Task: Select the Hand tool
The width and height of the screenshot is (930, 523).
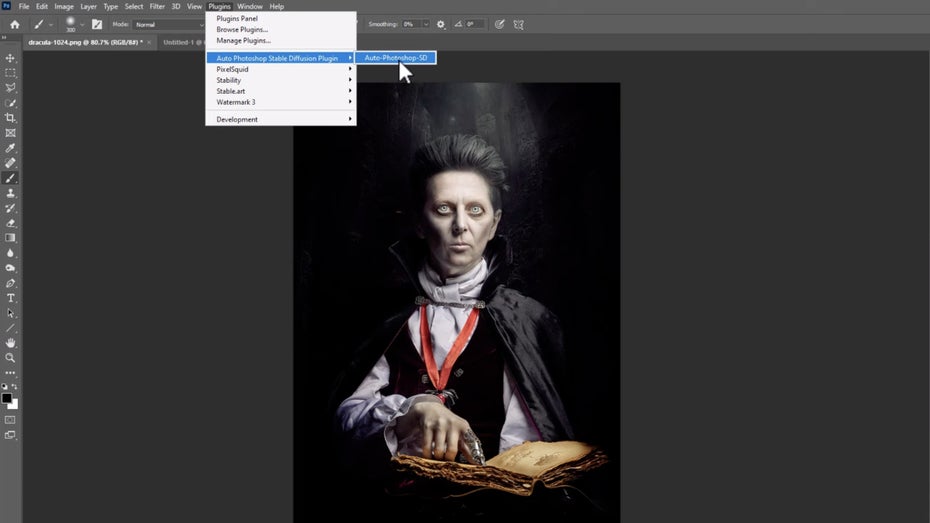Action: (x=11, y=343)
